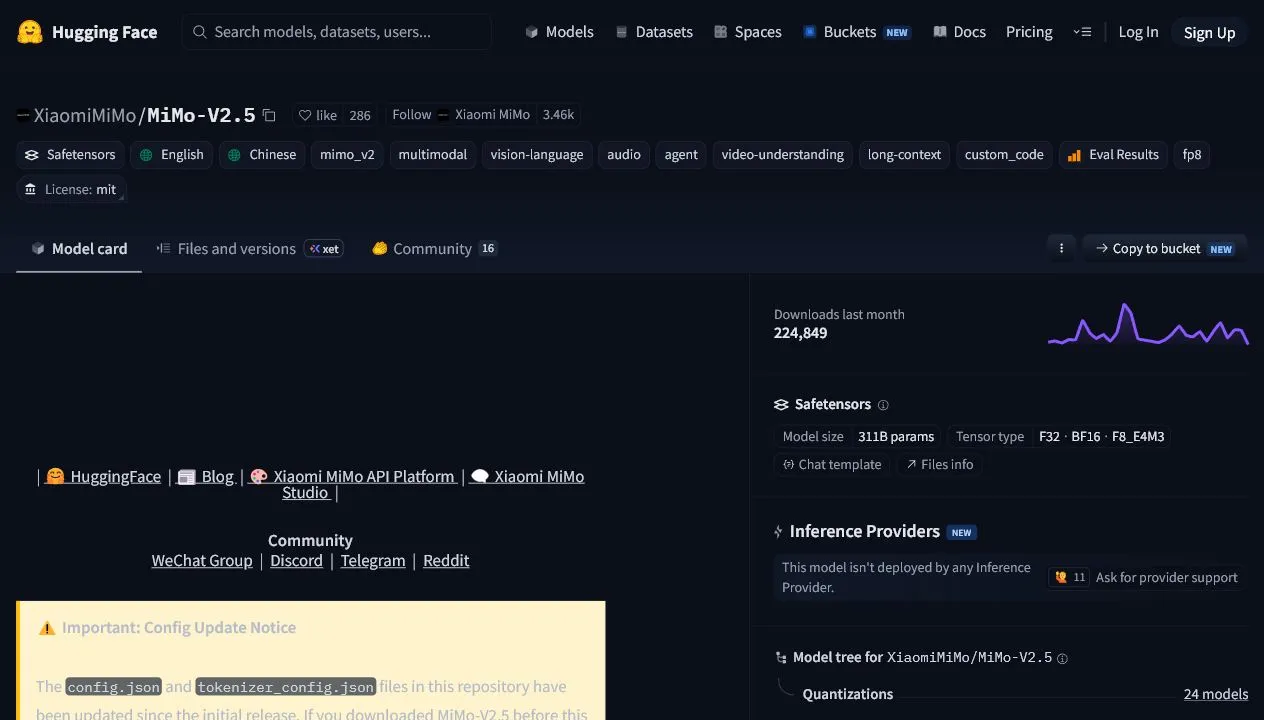Select the Eval Results tag
Screen dimensions: 1264x720
(1113, 155)
